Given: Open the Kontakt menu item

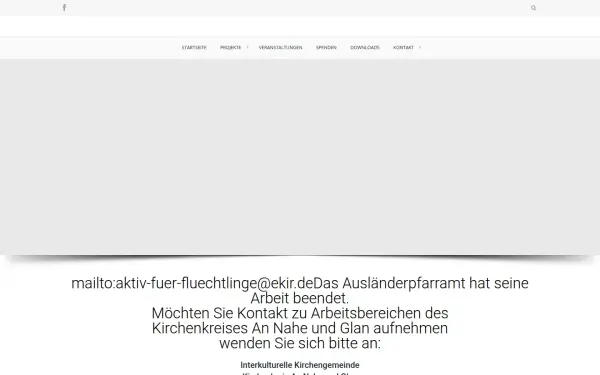Looking at the screenshot, I should pyautogui.click(x=403, y=47).
